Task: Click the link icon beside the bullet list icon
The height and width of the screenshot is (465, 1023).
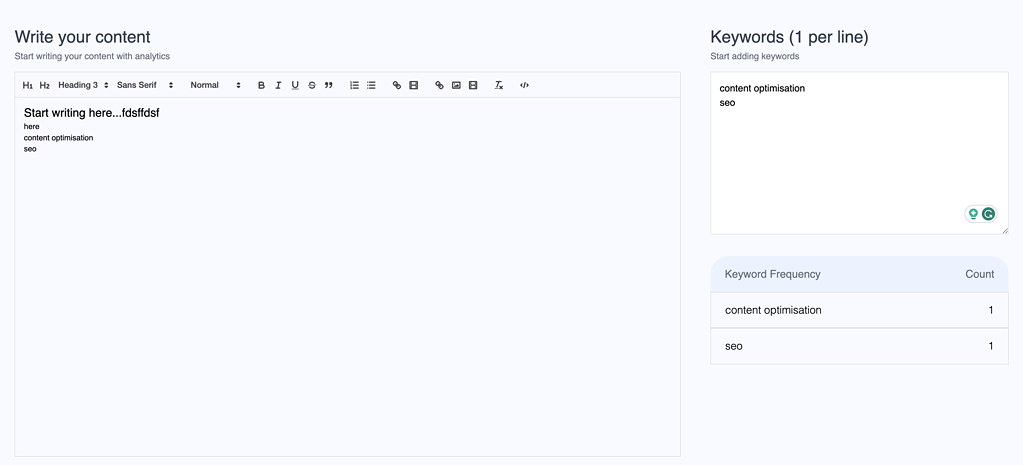Action: pyautogui.click(x=397, y=85)
